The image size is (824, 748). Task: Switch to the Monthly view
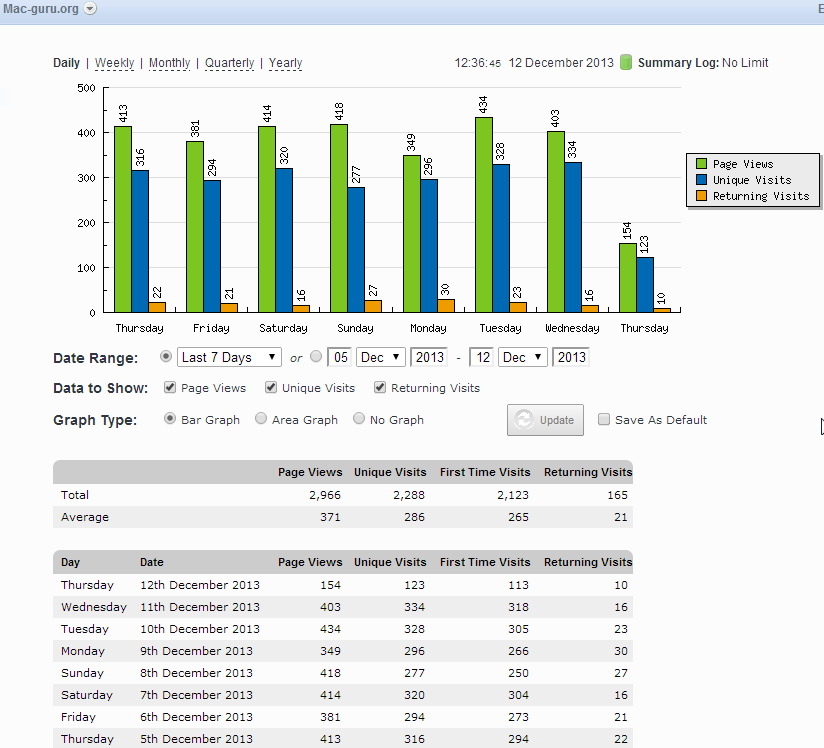169,63
